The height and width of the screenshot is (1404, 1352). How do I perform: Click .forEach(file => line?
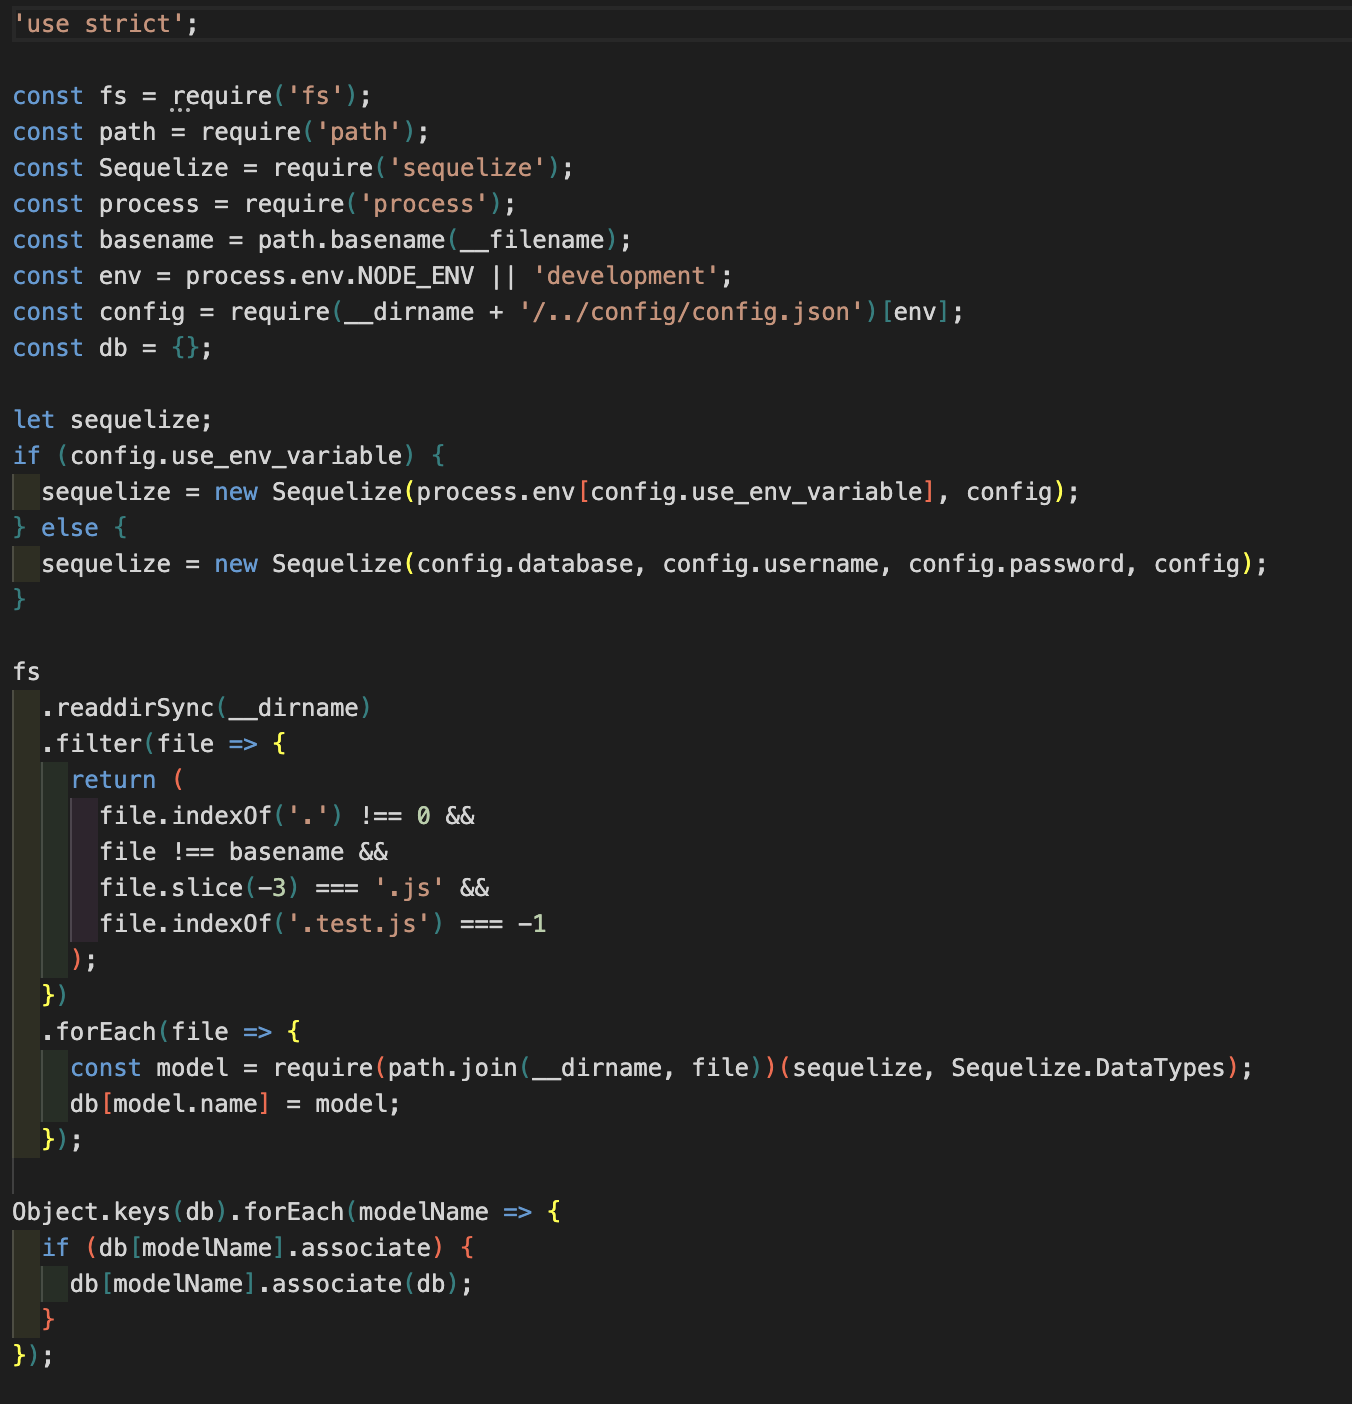171,1032
